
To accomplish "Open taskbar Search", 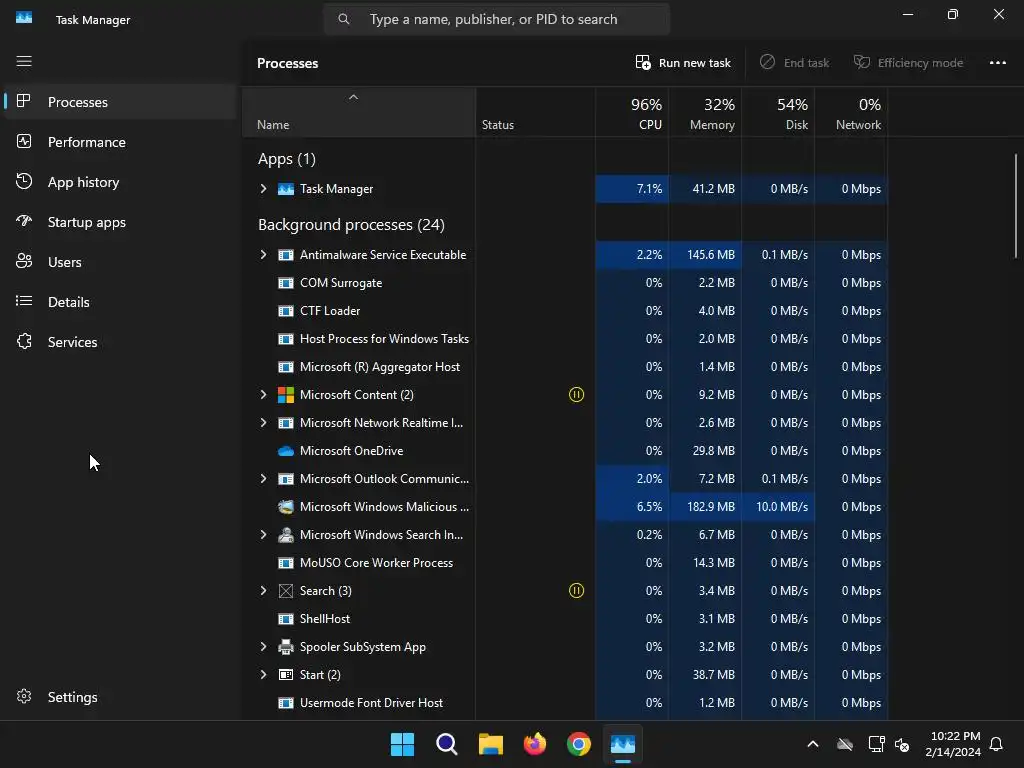I will point(447,744).
